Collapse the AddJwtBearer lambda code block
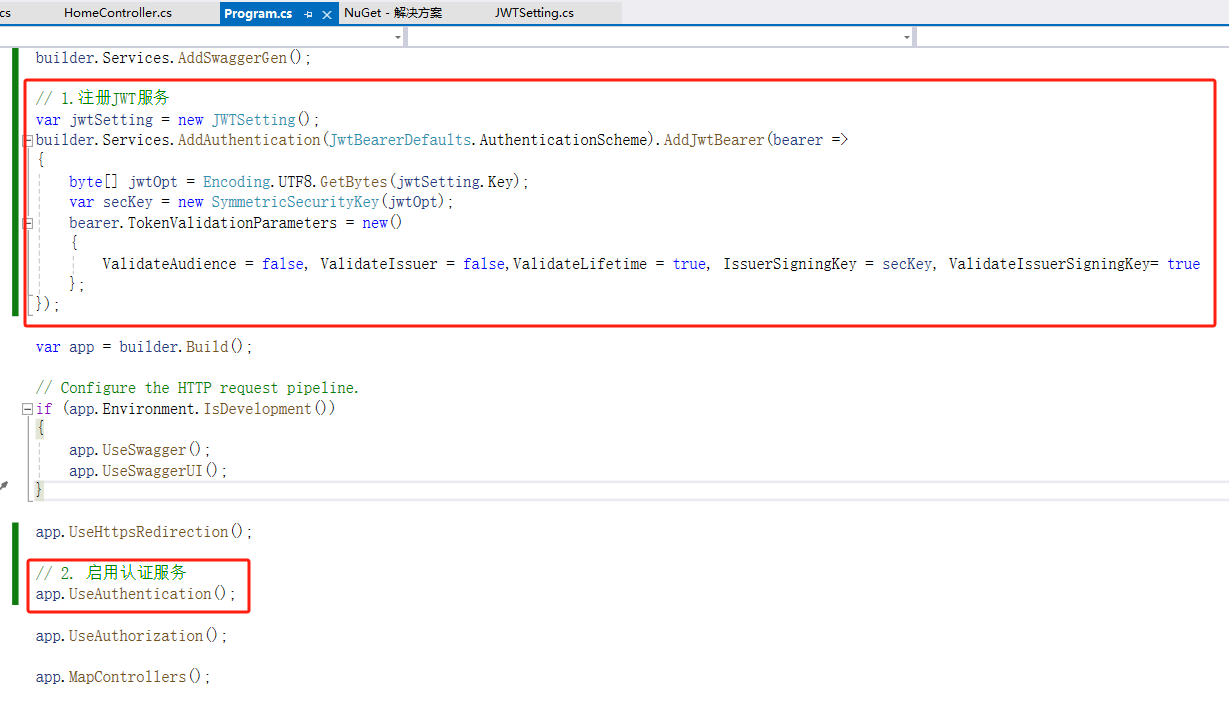1229x705 pixels. click(x=27, y=139)
